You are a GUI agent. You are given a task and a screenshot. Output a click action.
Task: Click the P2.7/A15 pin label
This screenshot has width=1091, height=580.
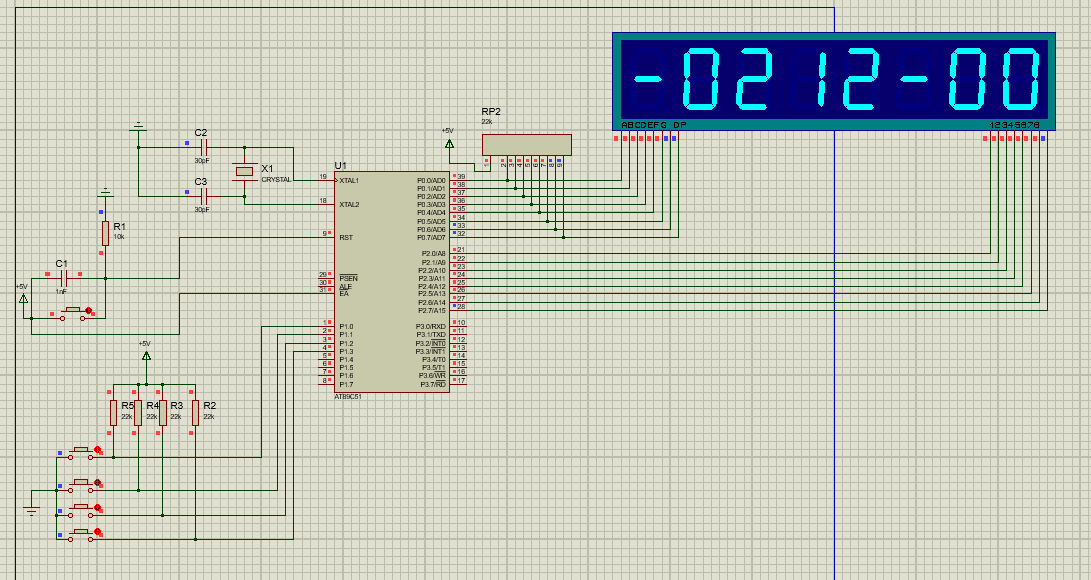[x=432, y=310]
